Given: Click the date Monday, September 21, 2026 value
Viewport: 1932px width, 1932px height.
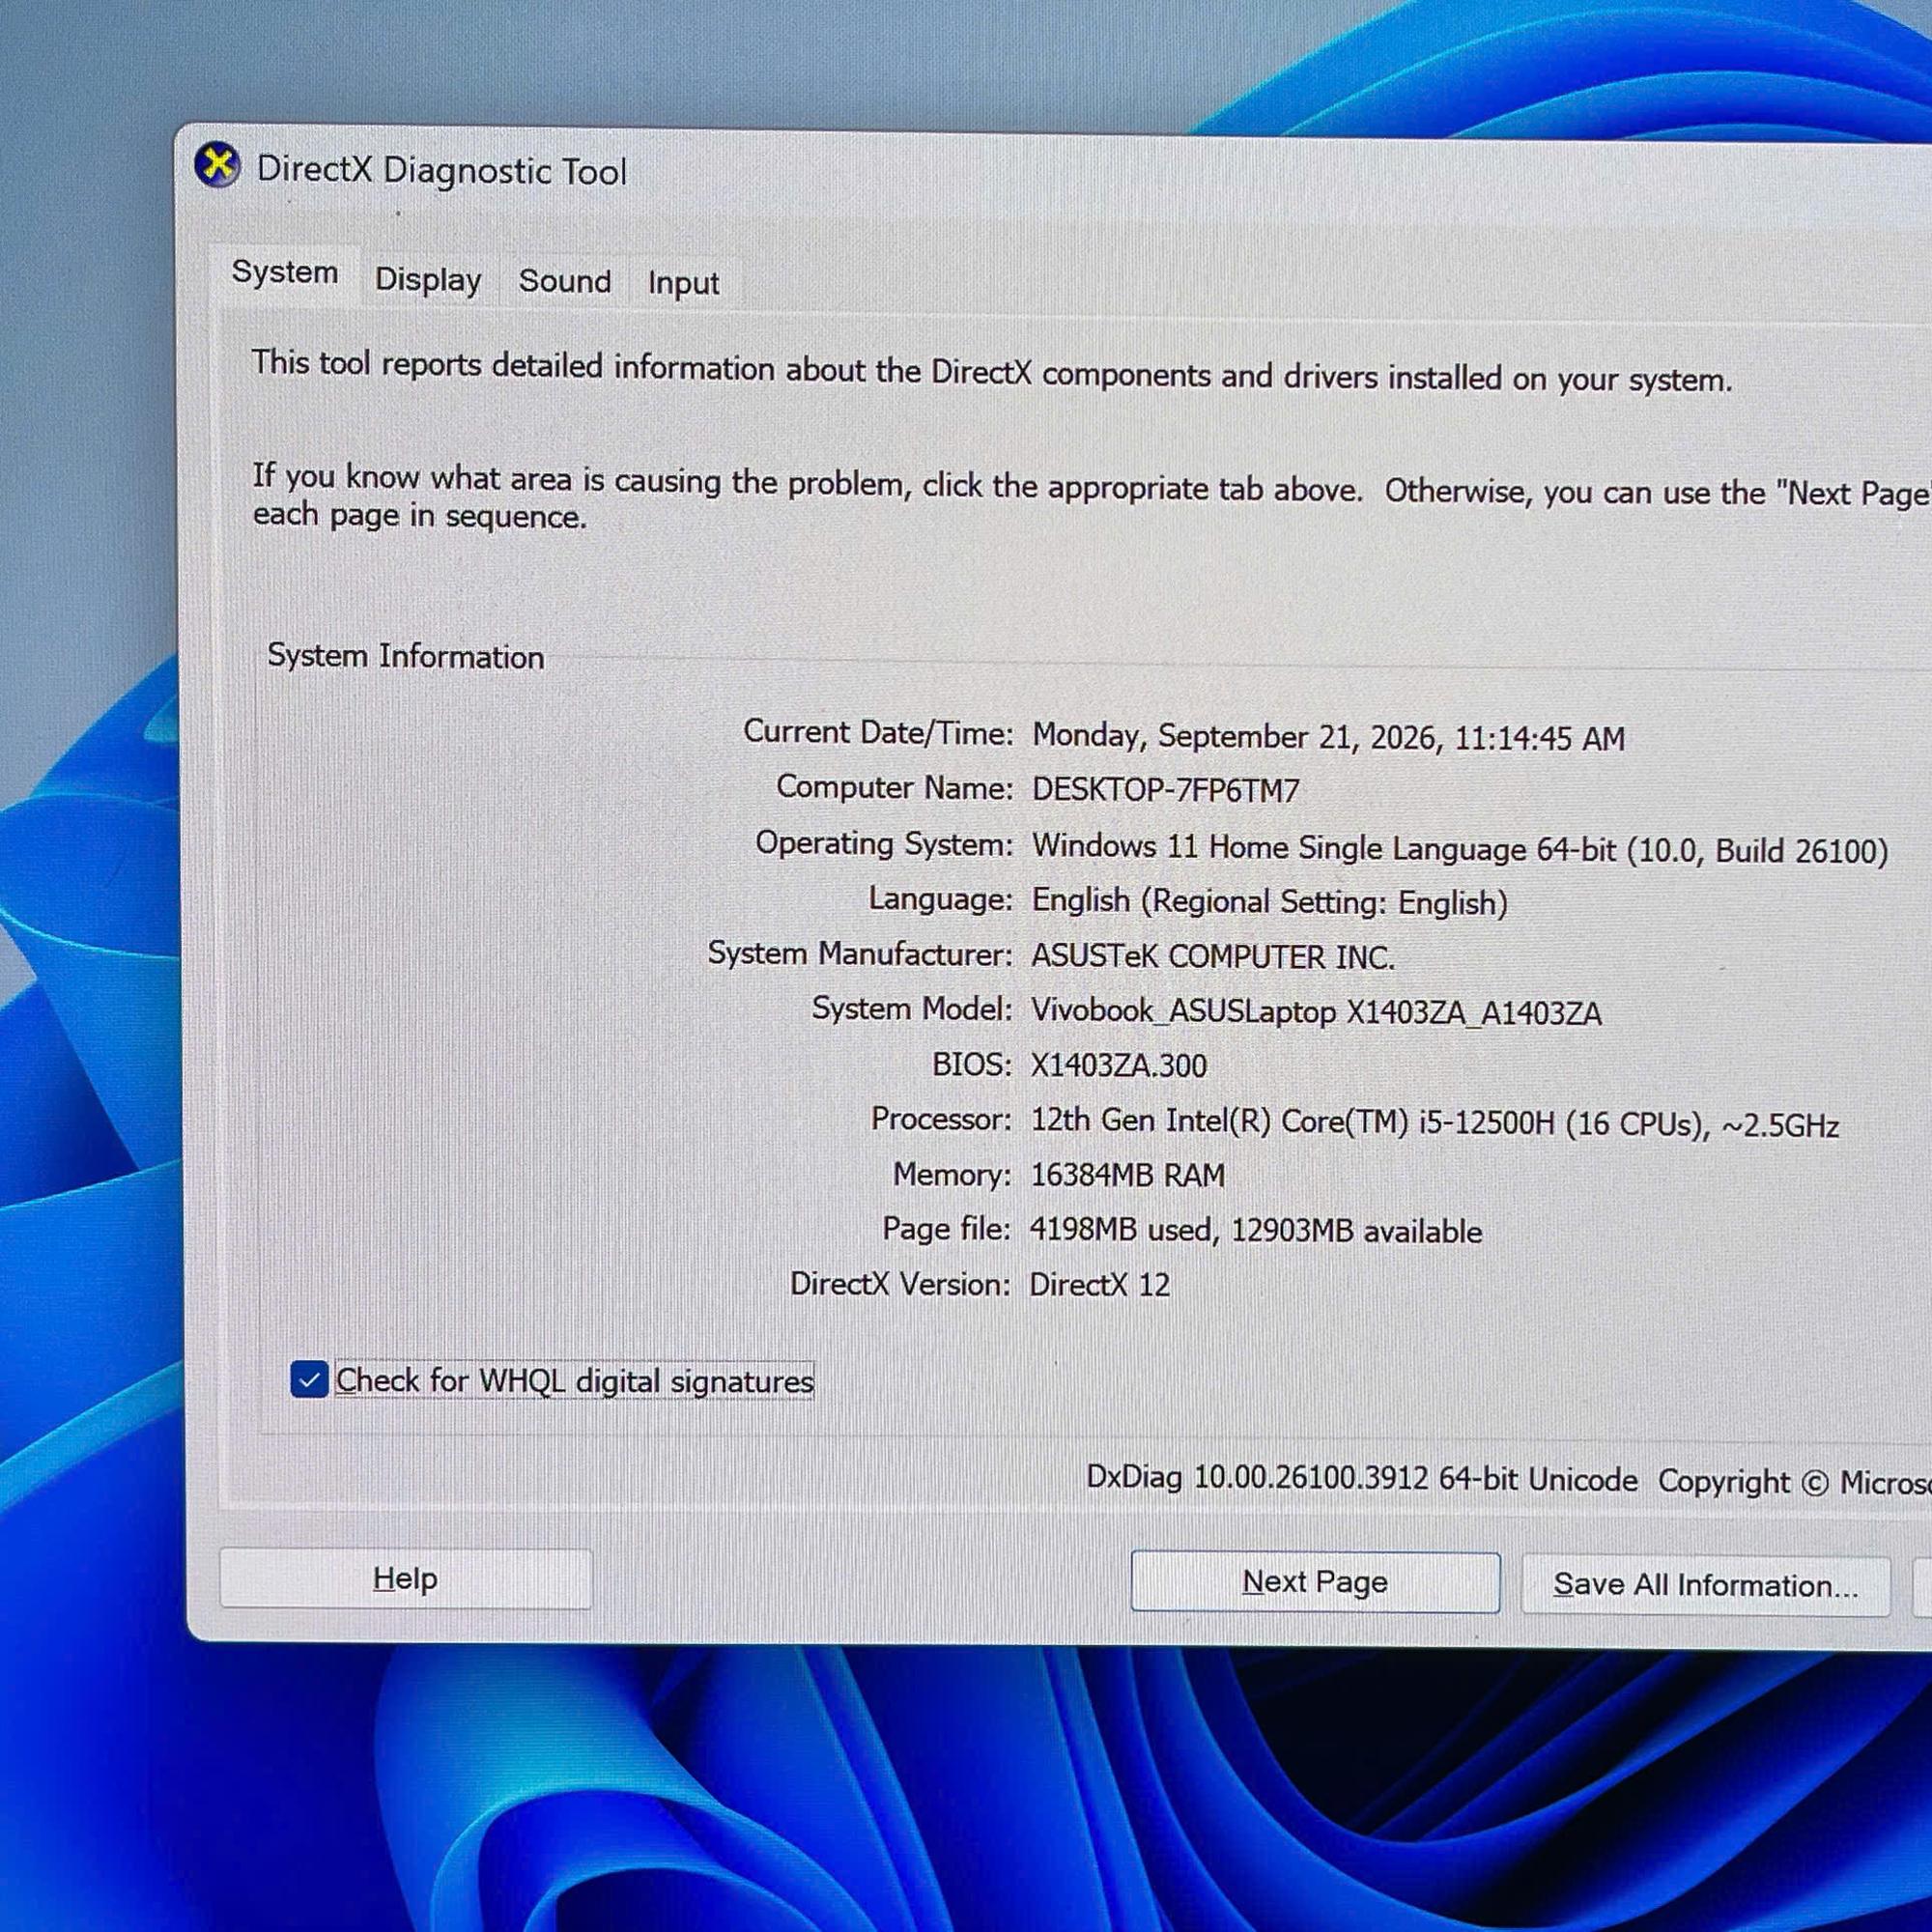Looking at the screenshot, I should [1328, 738].
